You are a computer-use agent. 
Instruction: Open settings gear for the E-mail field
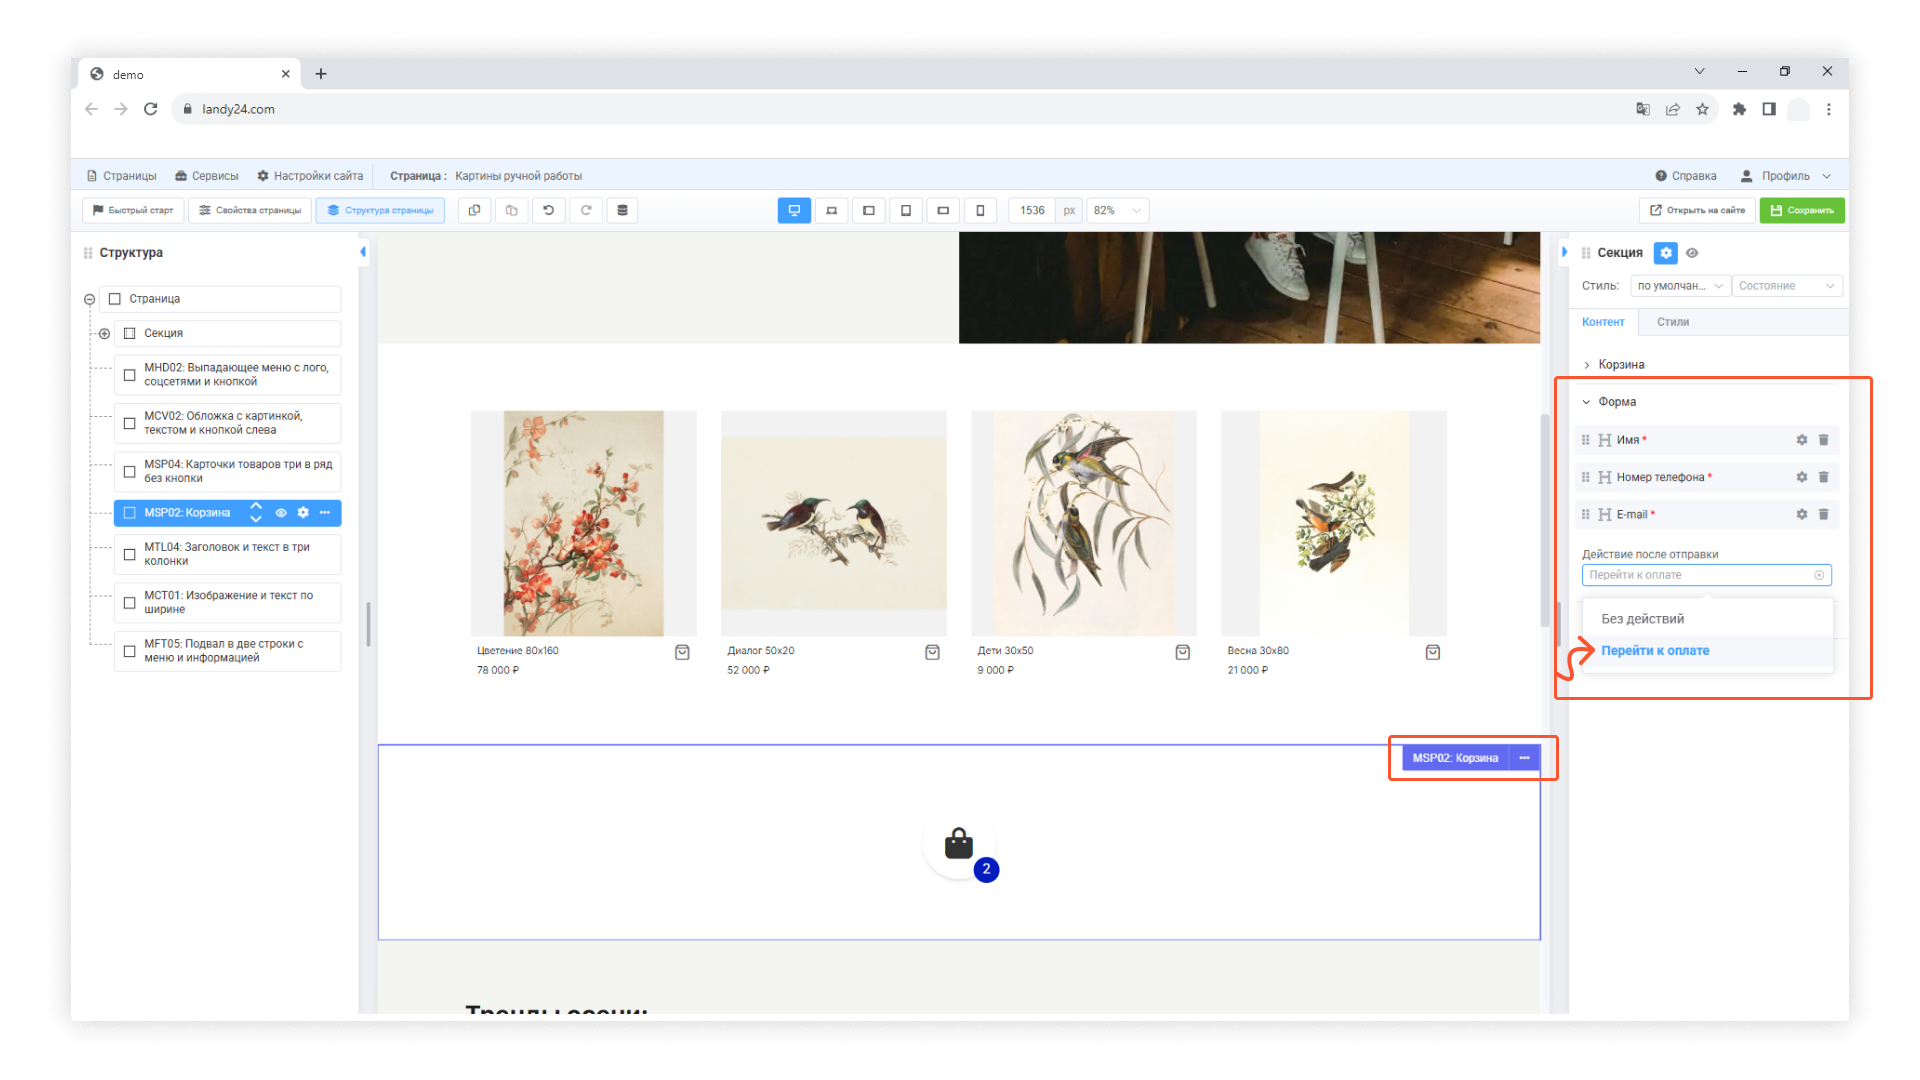(x=1802, y=514)
